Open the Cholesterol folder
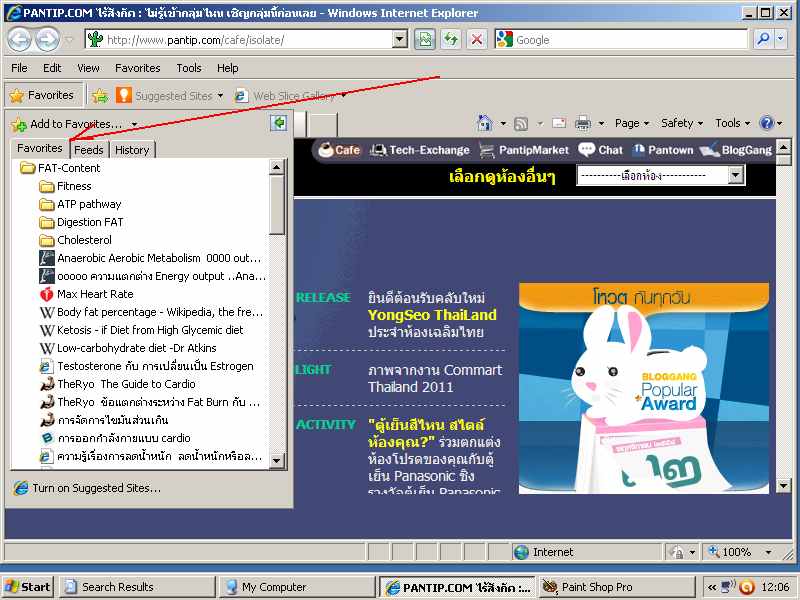The width and height of the screenshot is (800, 600). coord(75,240)
